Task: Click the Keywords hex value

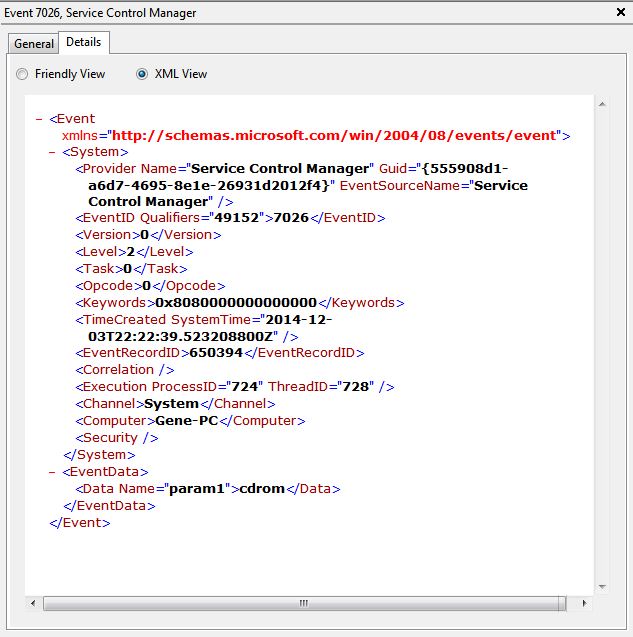Action: 235,302
